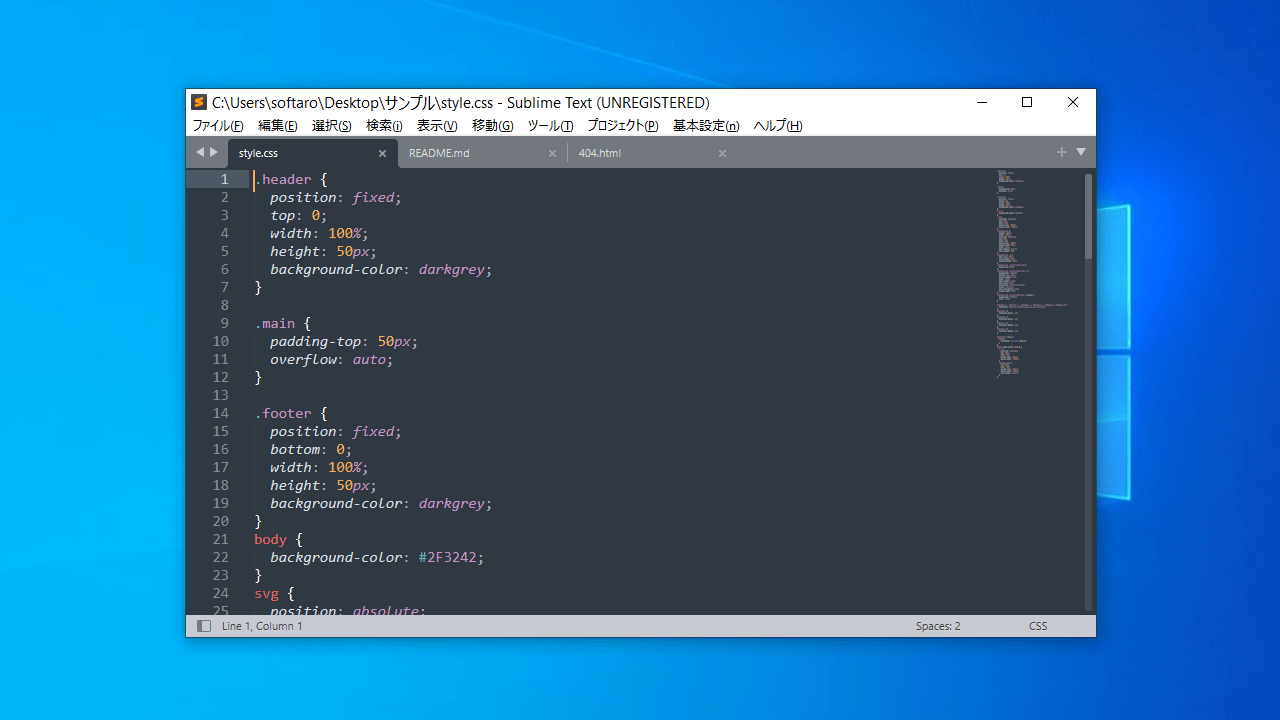The image size is (1280, 720).
Task: Click line number 9 in gutter
Action: [224, 323]
